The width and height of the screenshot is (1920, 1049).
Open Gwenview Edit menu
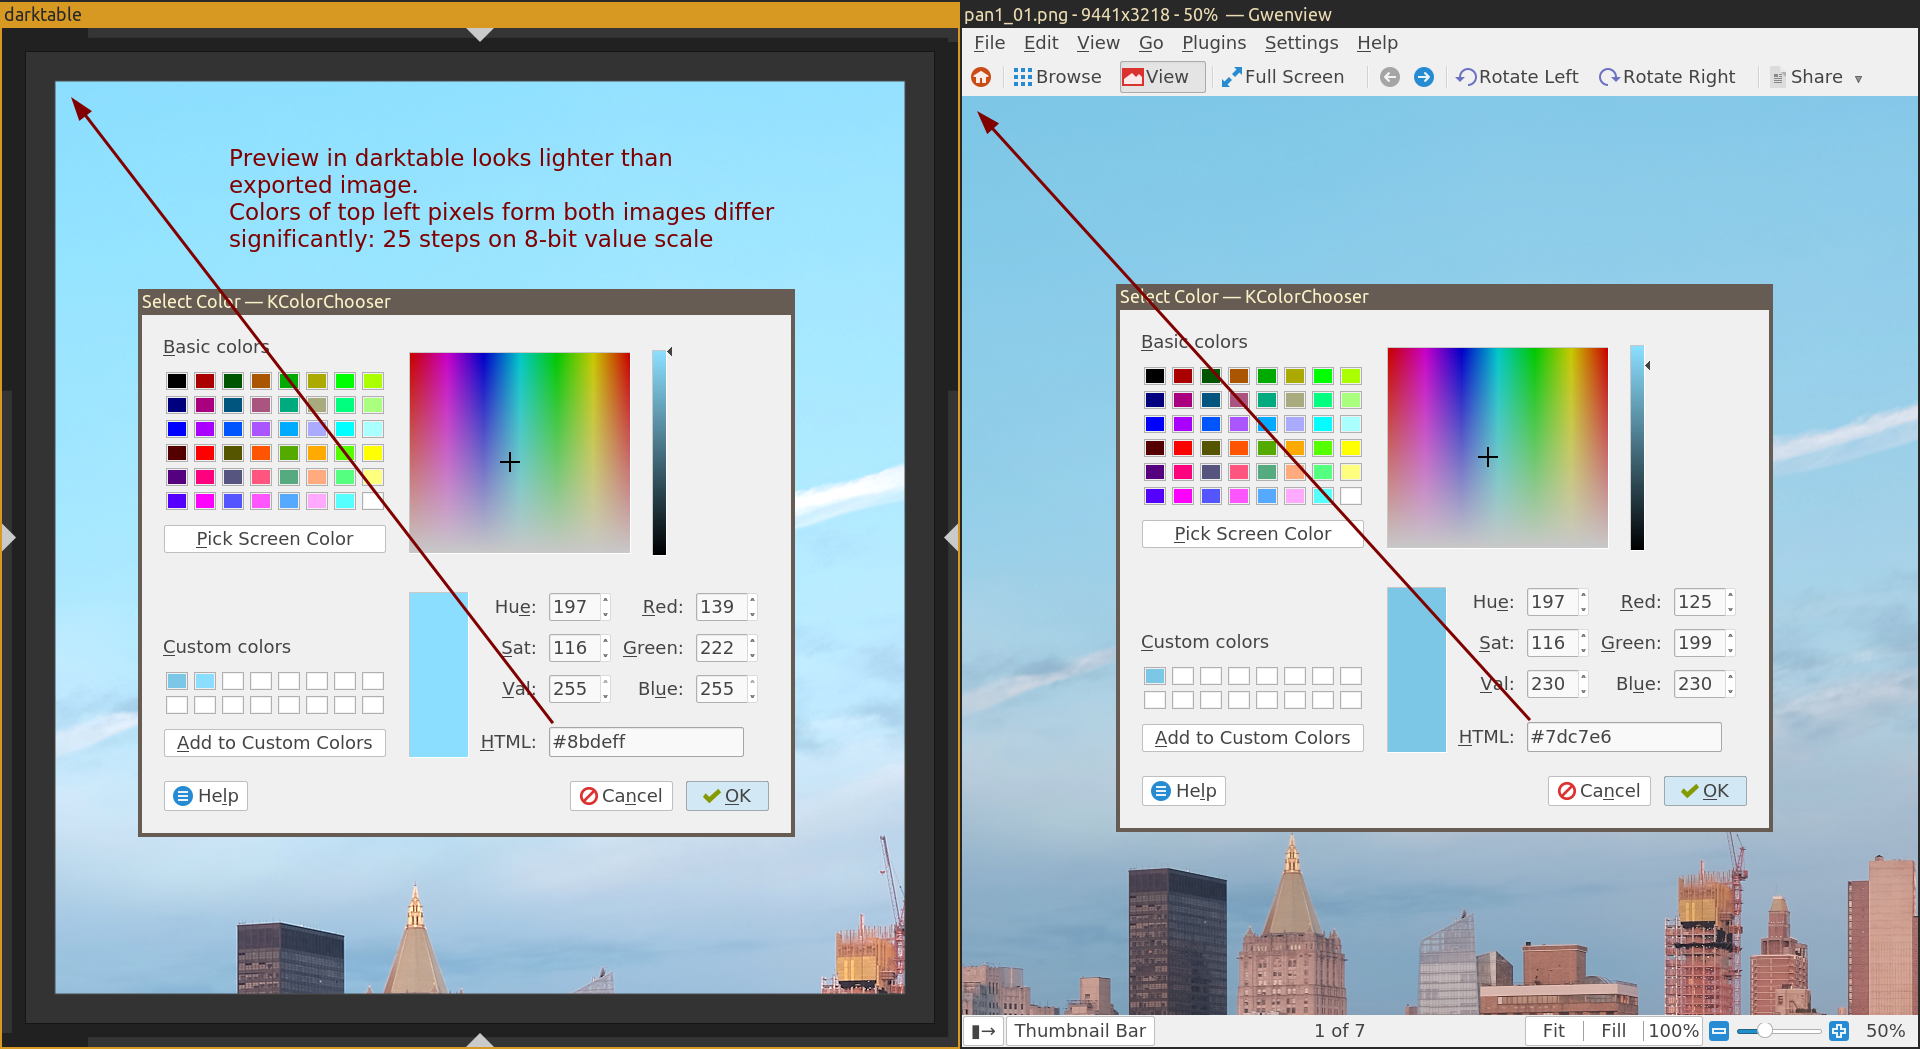click(x=1040, y=43)
